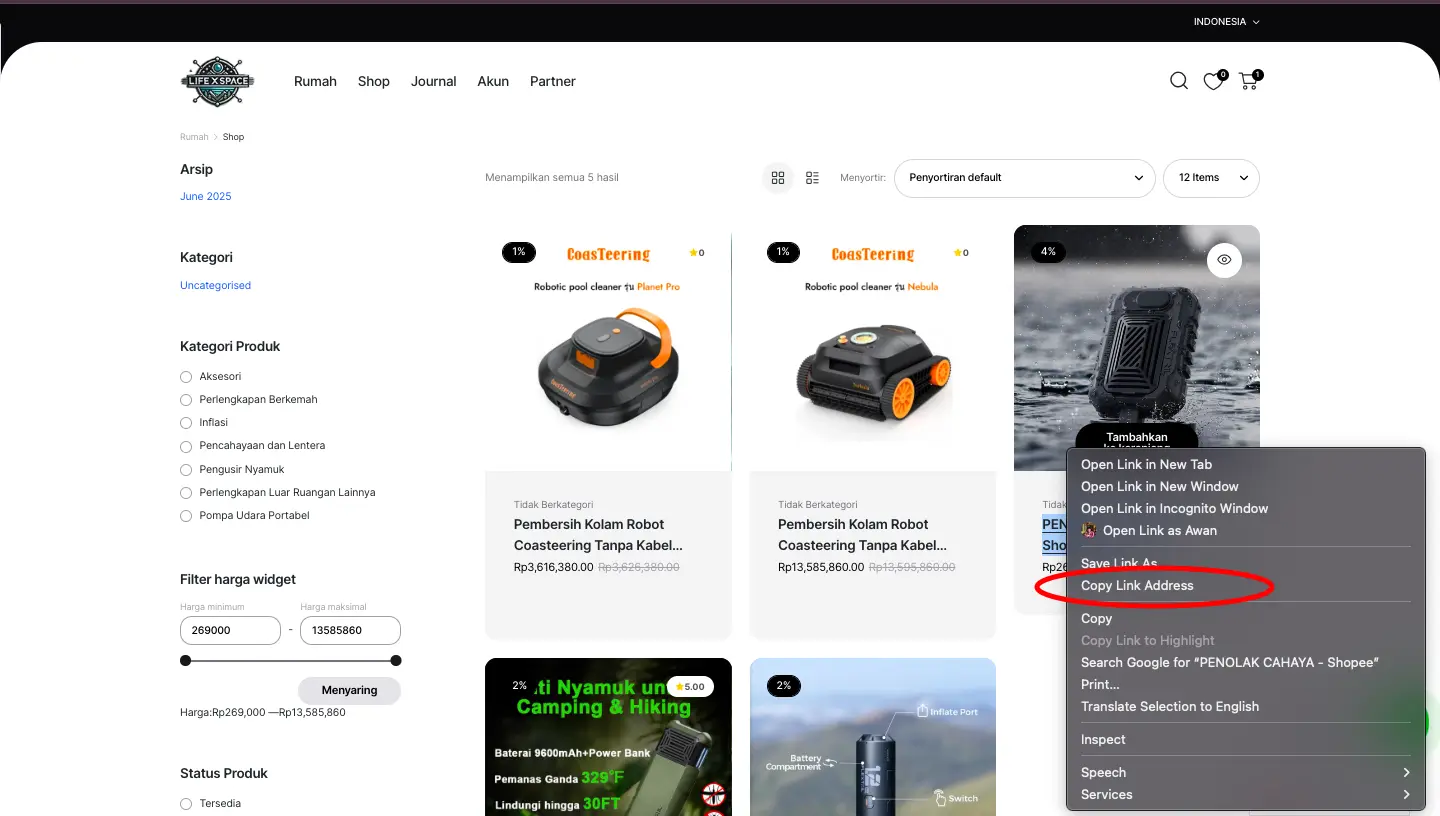The image size is (1440, 816).
Task: Open the Planet Pro pool cleaner image
Action: pyautogui.click(x=608, y=348)
